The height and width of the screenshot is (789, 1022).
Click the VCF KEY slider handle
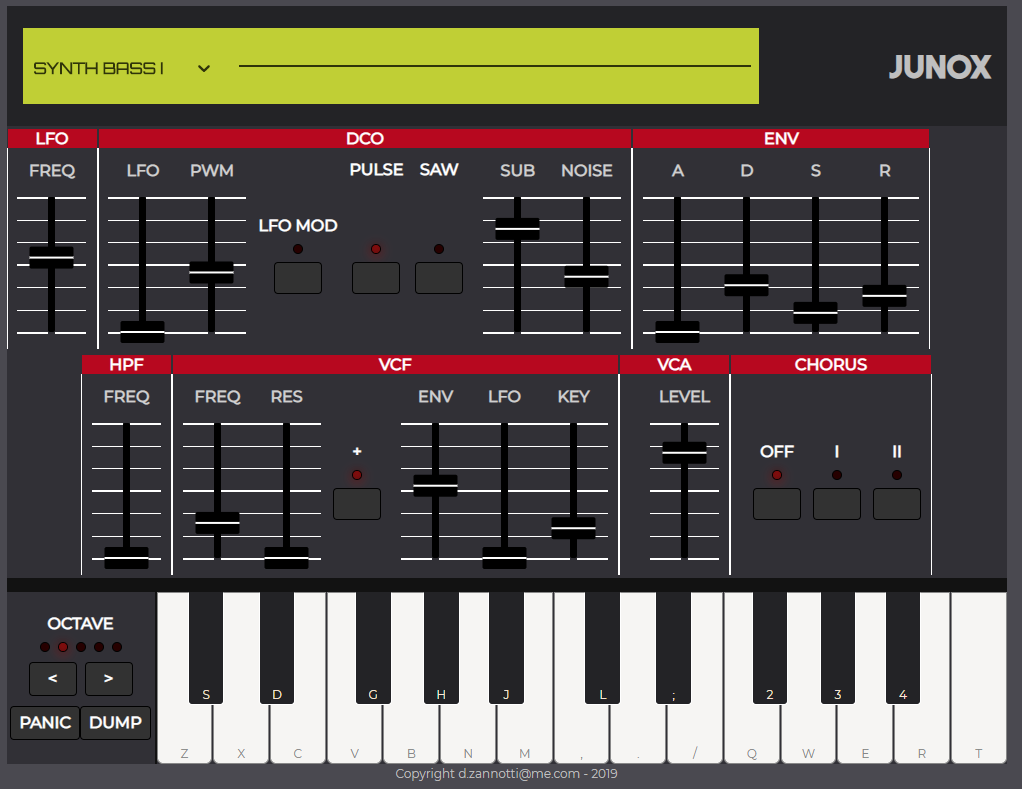tap(574, 528)
